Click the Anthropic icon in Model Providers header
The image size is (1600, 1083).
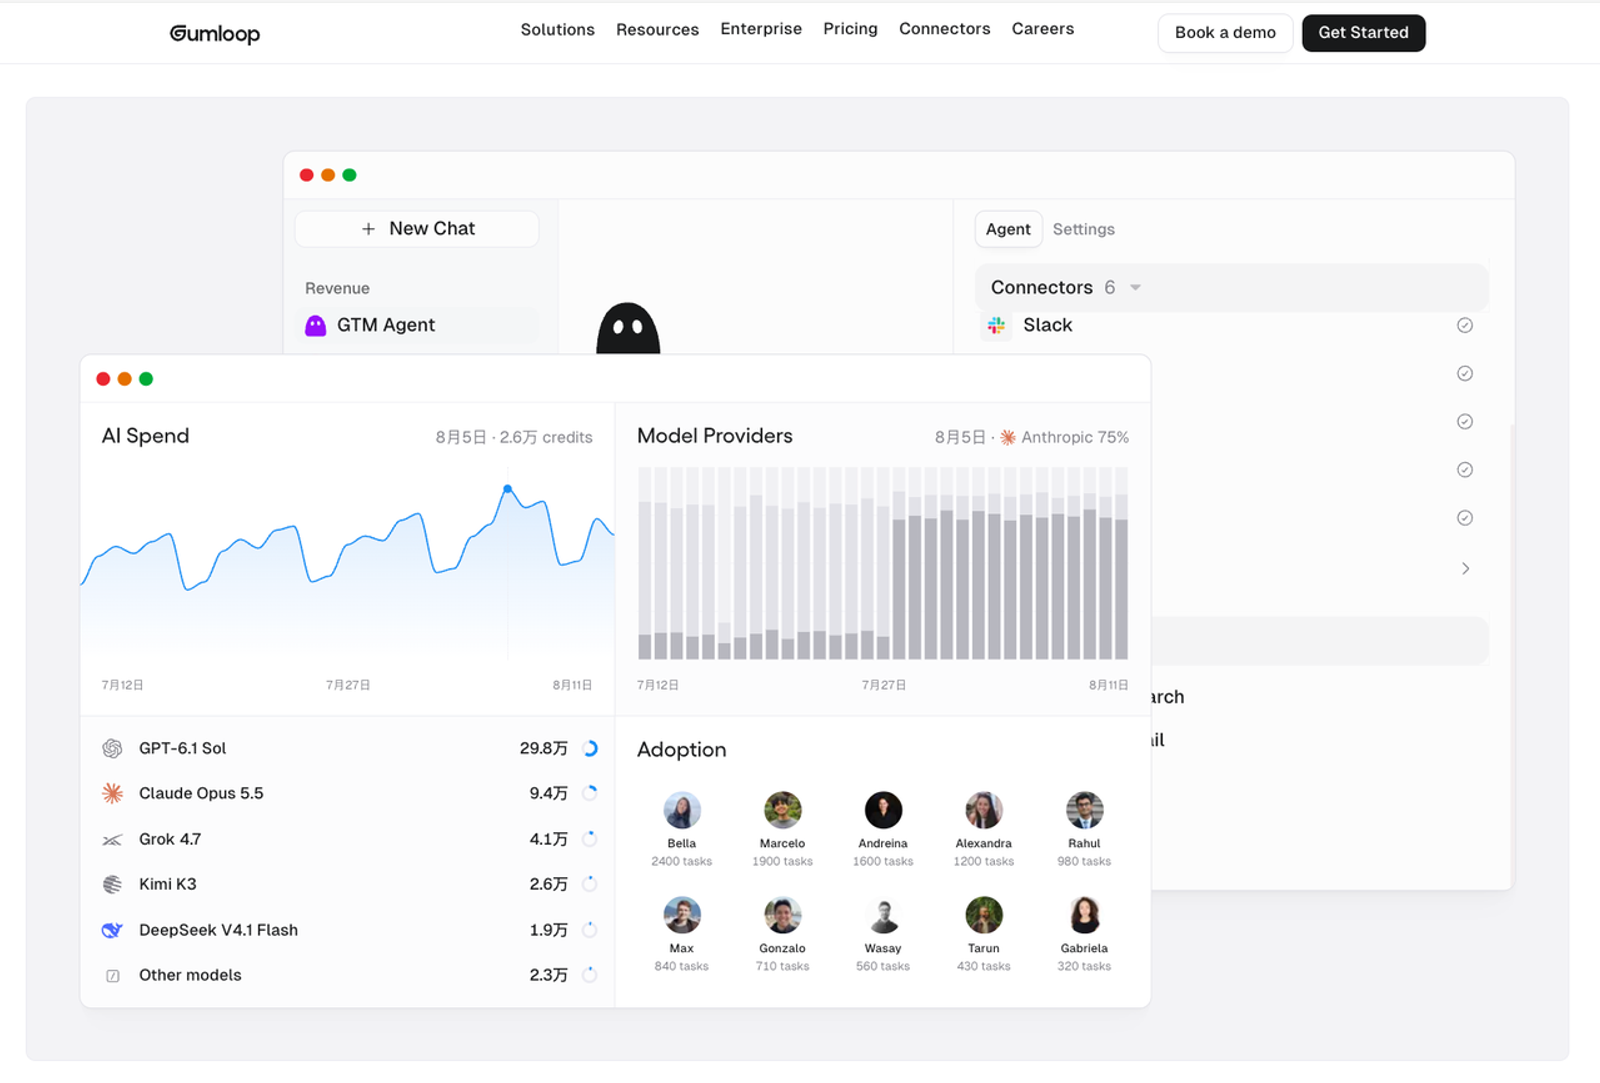[1008, 437]
